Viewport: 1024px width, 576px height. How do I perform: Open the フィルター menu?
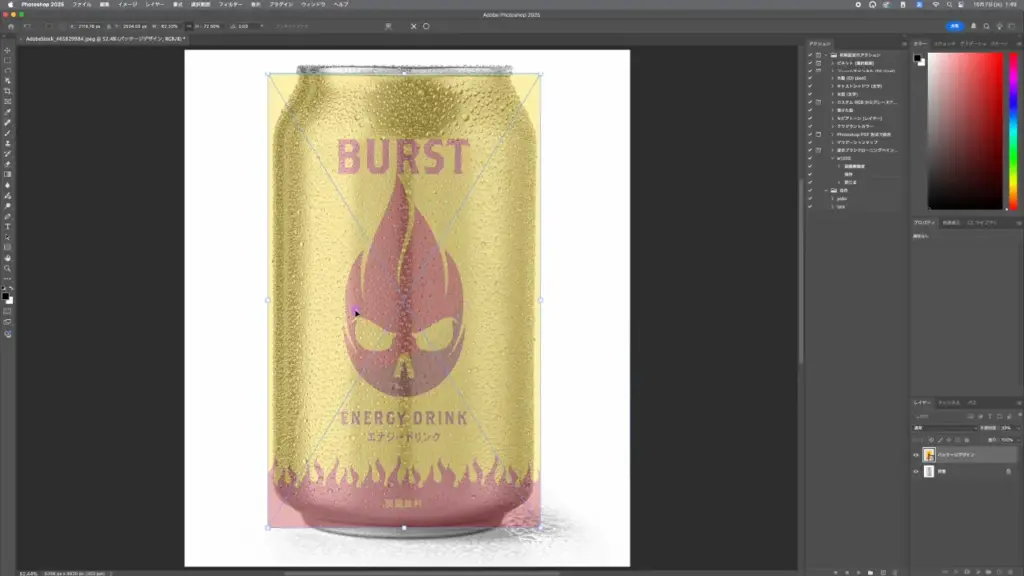230,4
